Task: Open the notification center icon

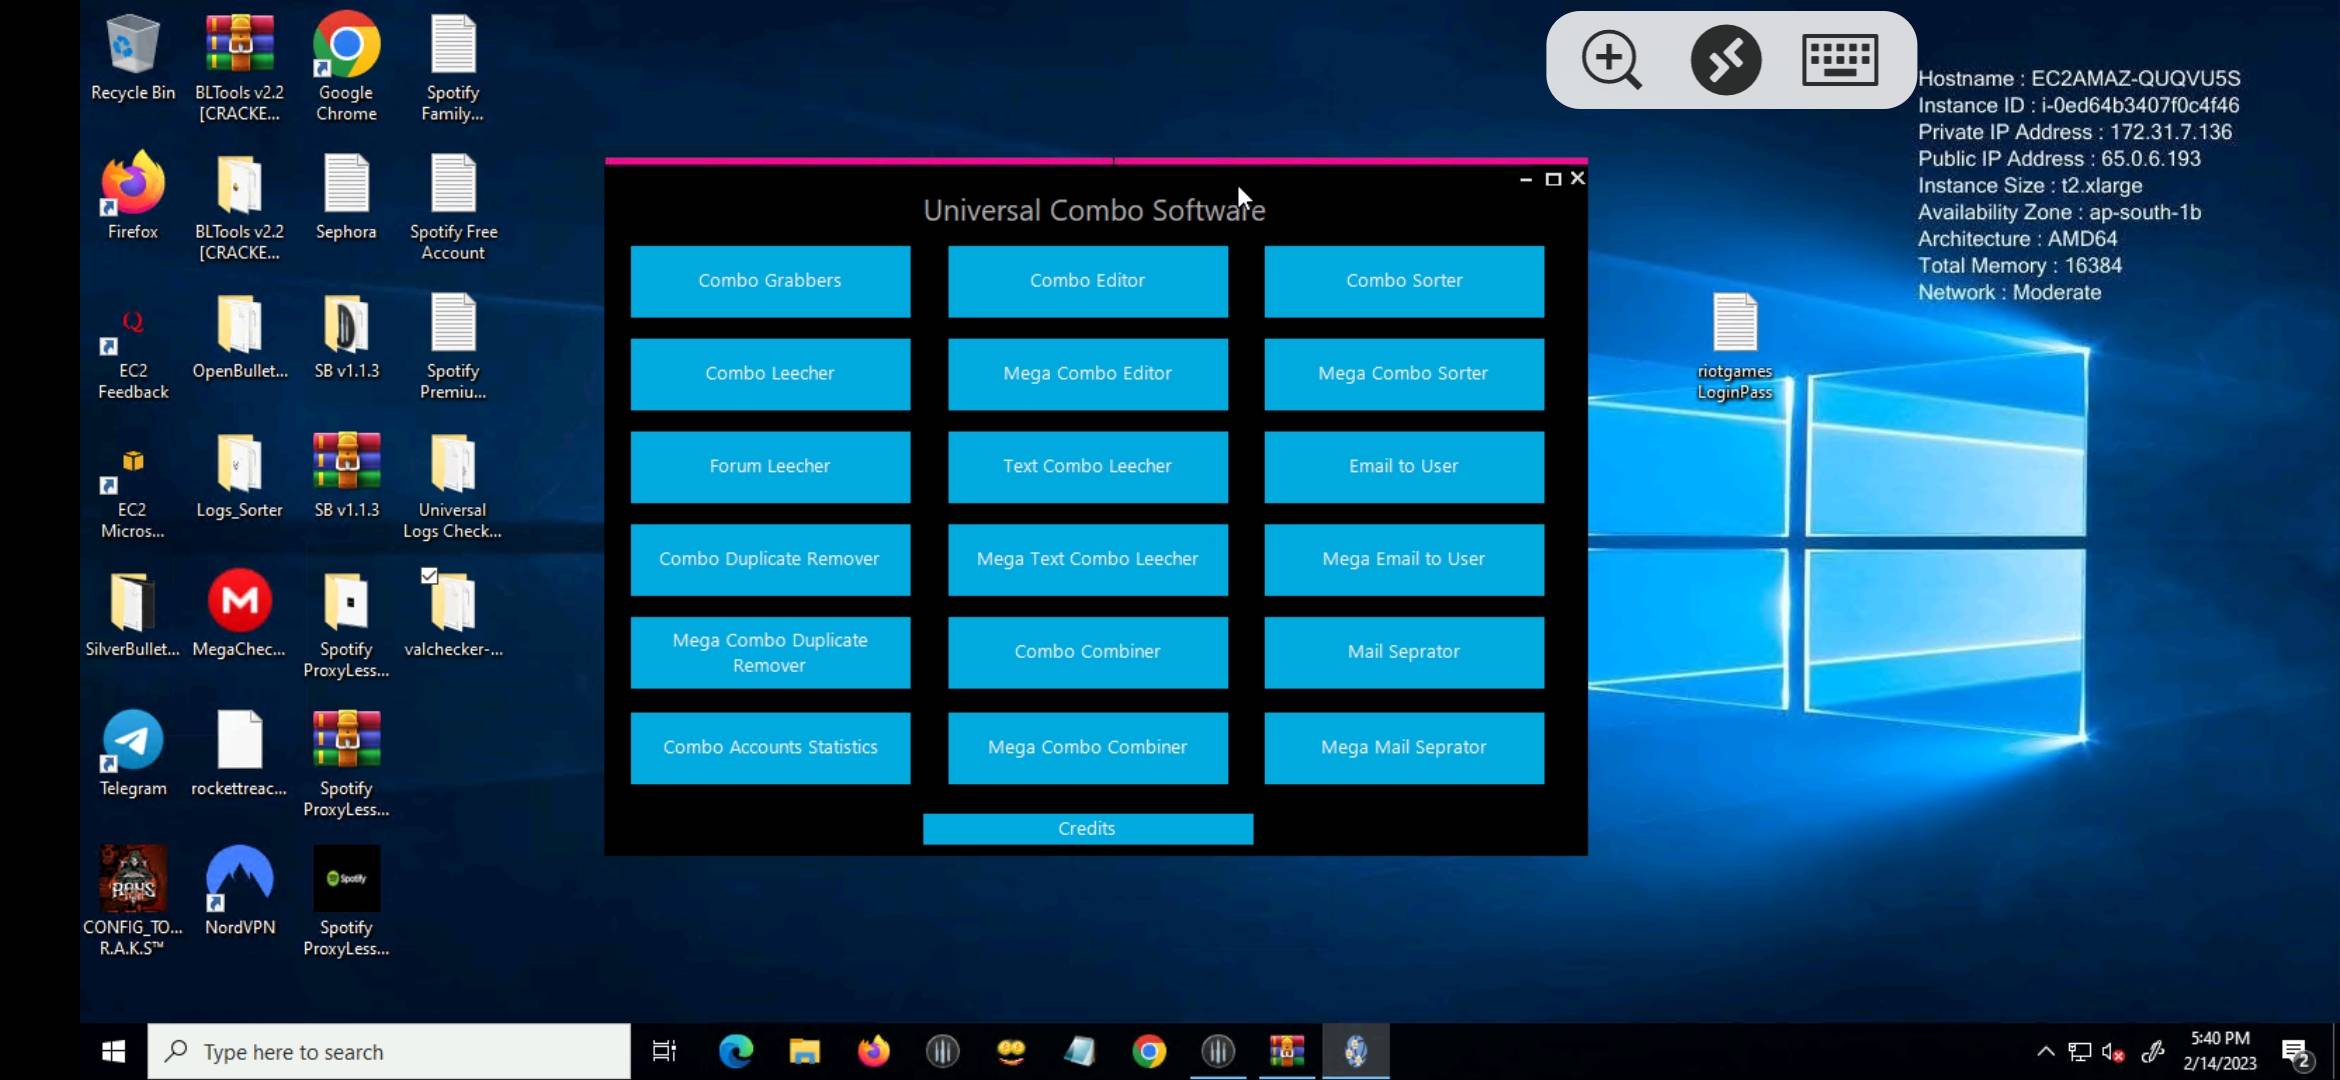Action: [2294, 1052]
